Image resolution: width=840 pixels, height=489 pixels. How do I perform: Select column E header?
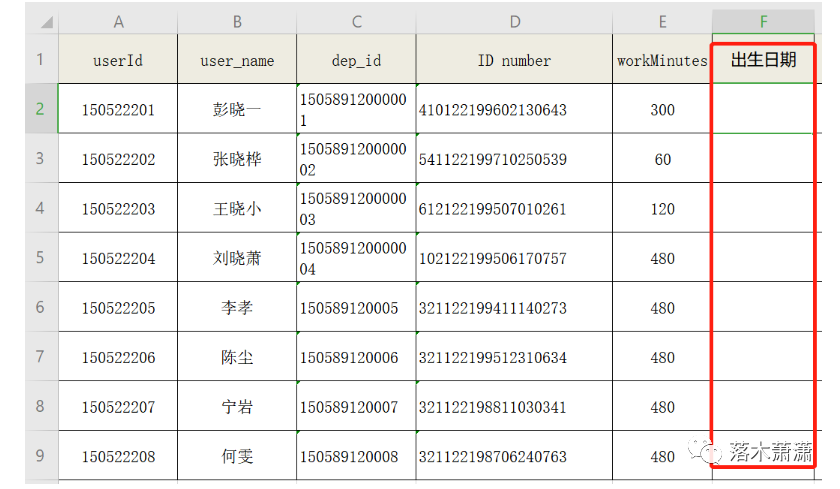662,22
